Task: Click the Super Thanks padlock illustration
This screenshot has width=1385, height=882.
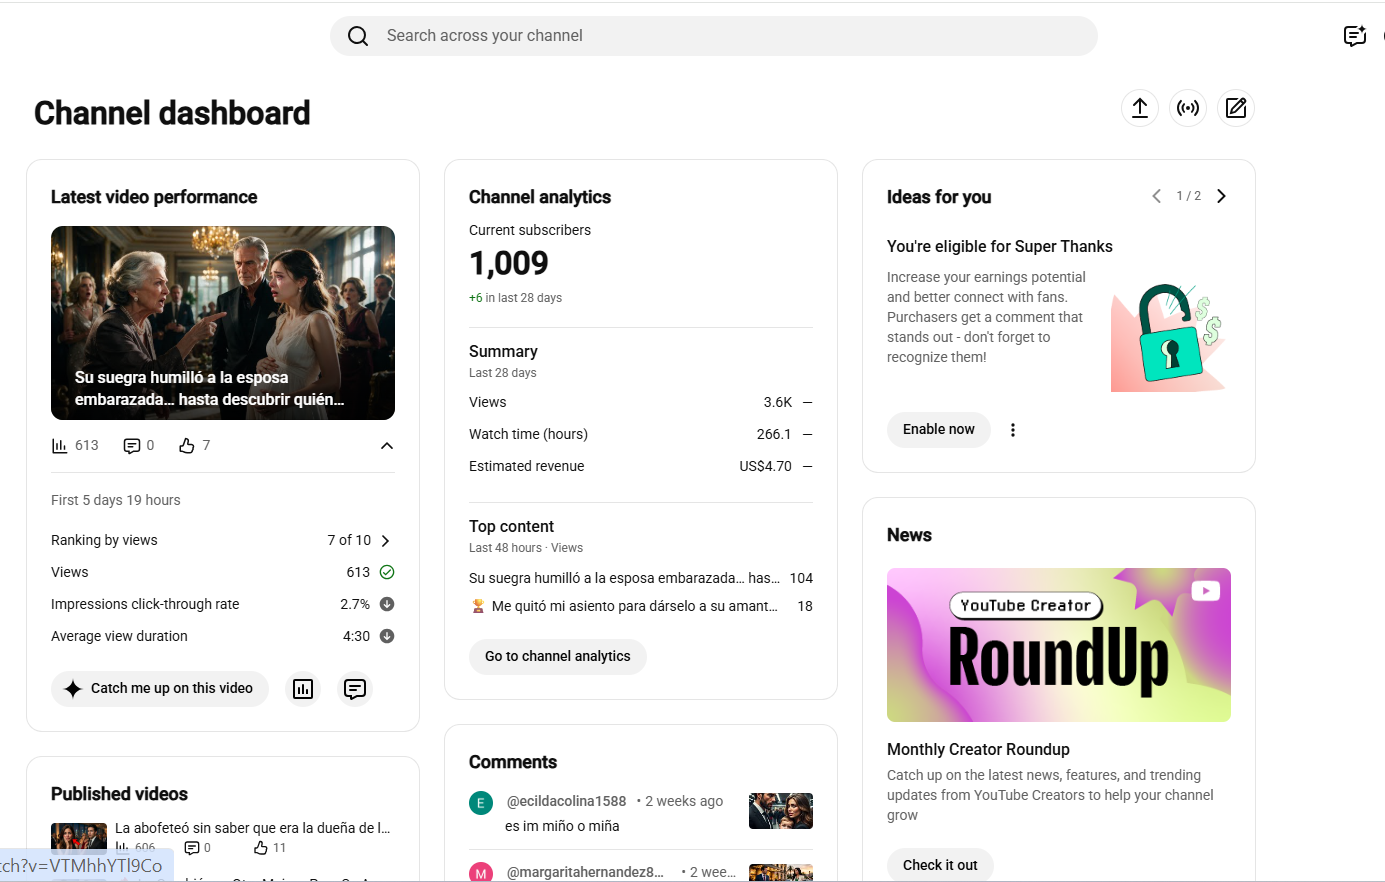Action: [x=1167, y=337]
